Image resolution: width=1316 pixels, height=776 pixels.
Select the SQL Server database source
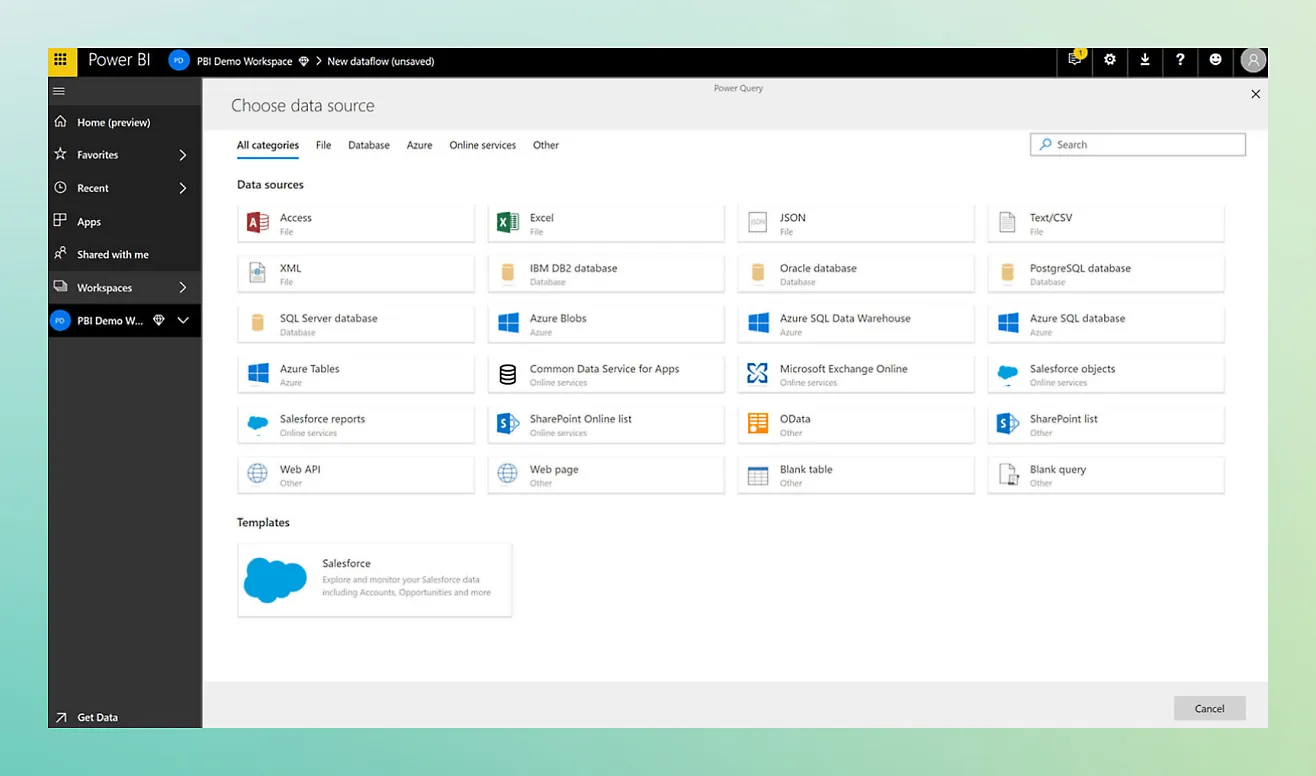355,324
